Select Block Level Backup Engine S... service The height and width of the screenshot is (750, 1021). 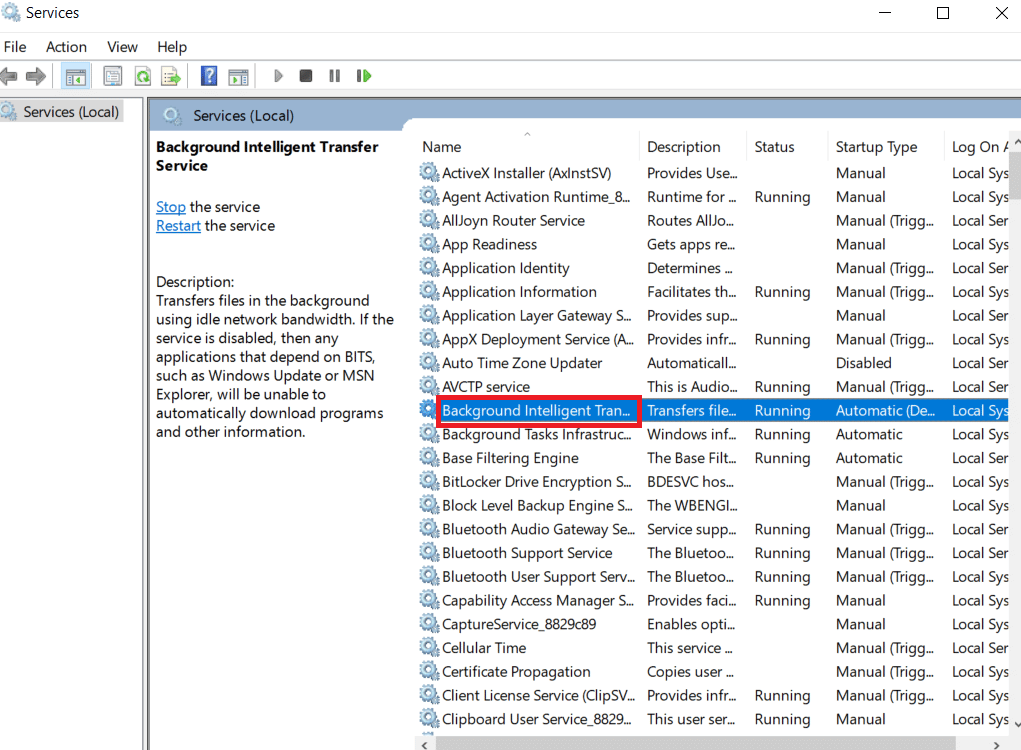click(537, 505)
